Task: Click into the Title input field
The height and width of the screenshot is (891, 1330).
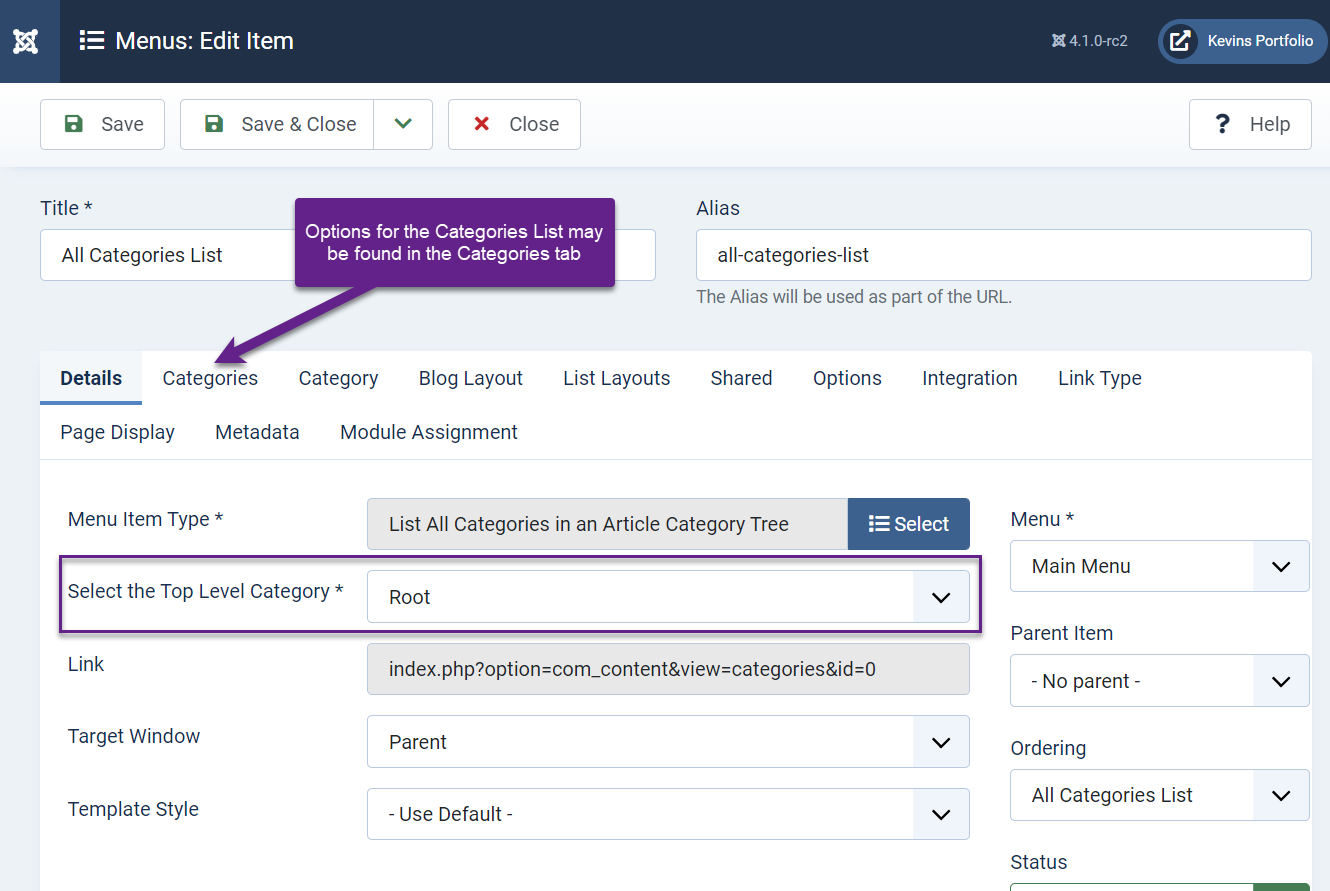Action: (348, 255)
